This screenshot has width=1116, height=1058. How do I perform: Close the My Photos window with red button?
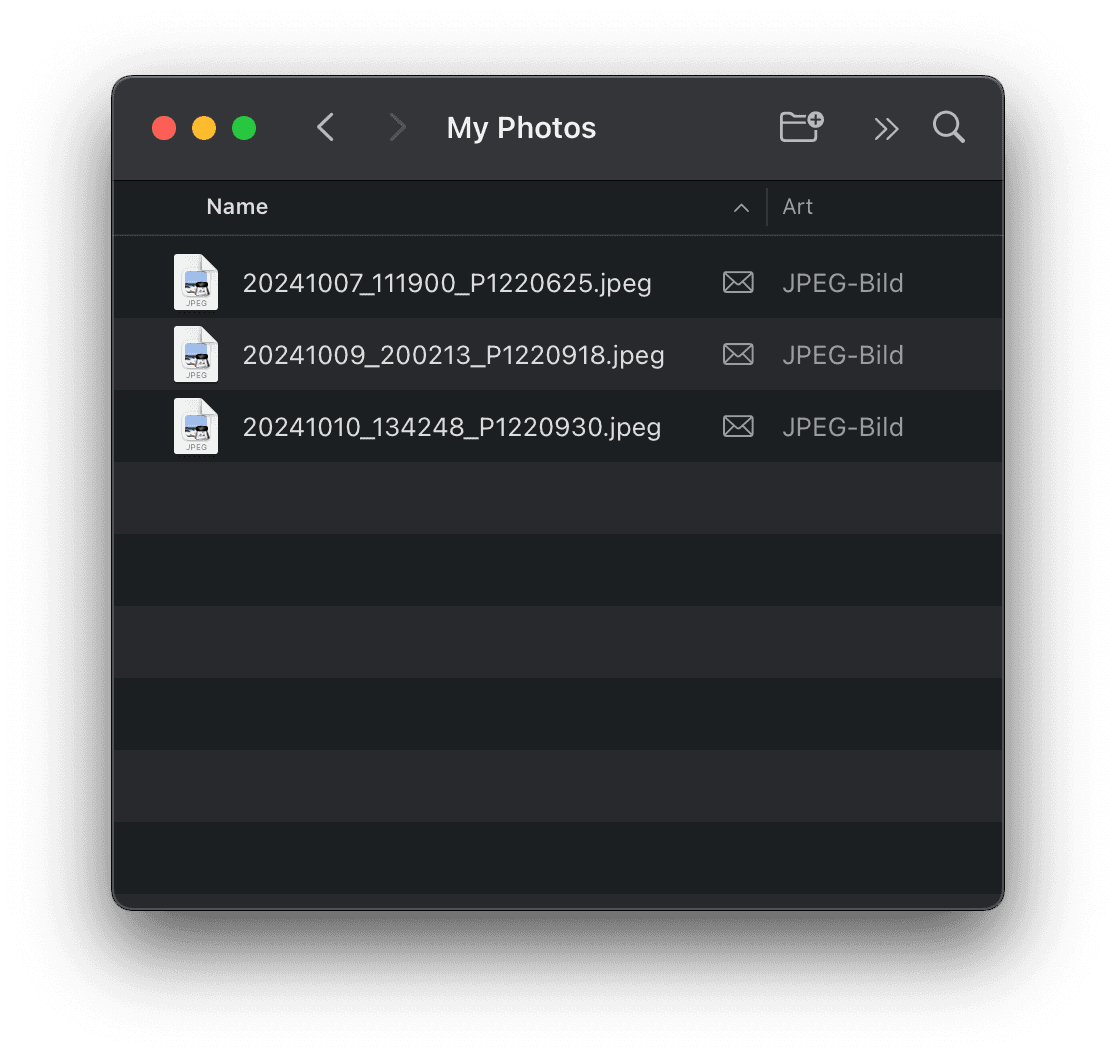[164, 128]
